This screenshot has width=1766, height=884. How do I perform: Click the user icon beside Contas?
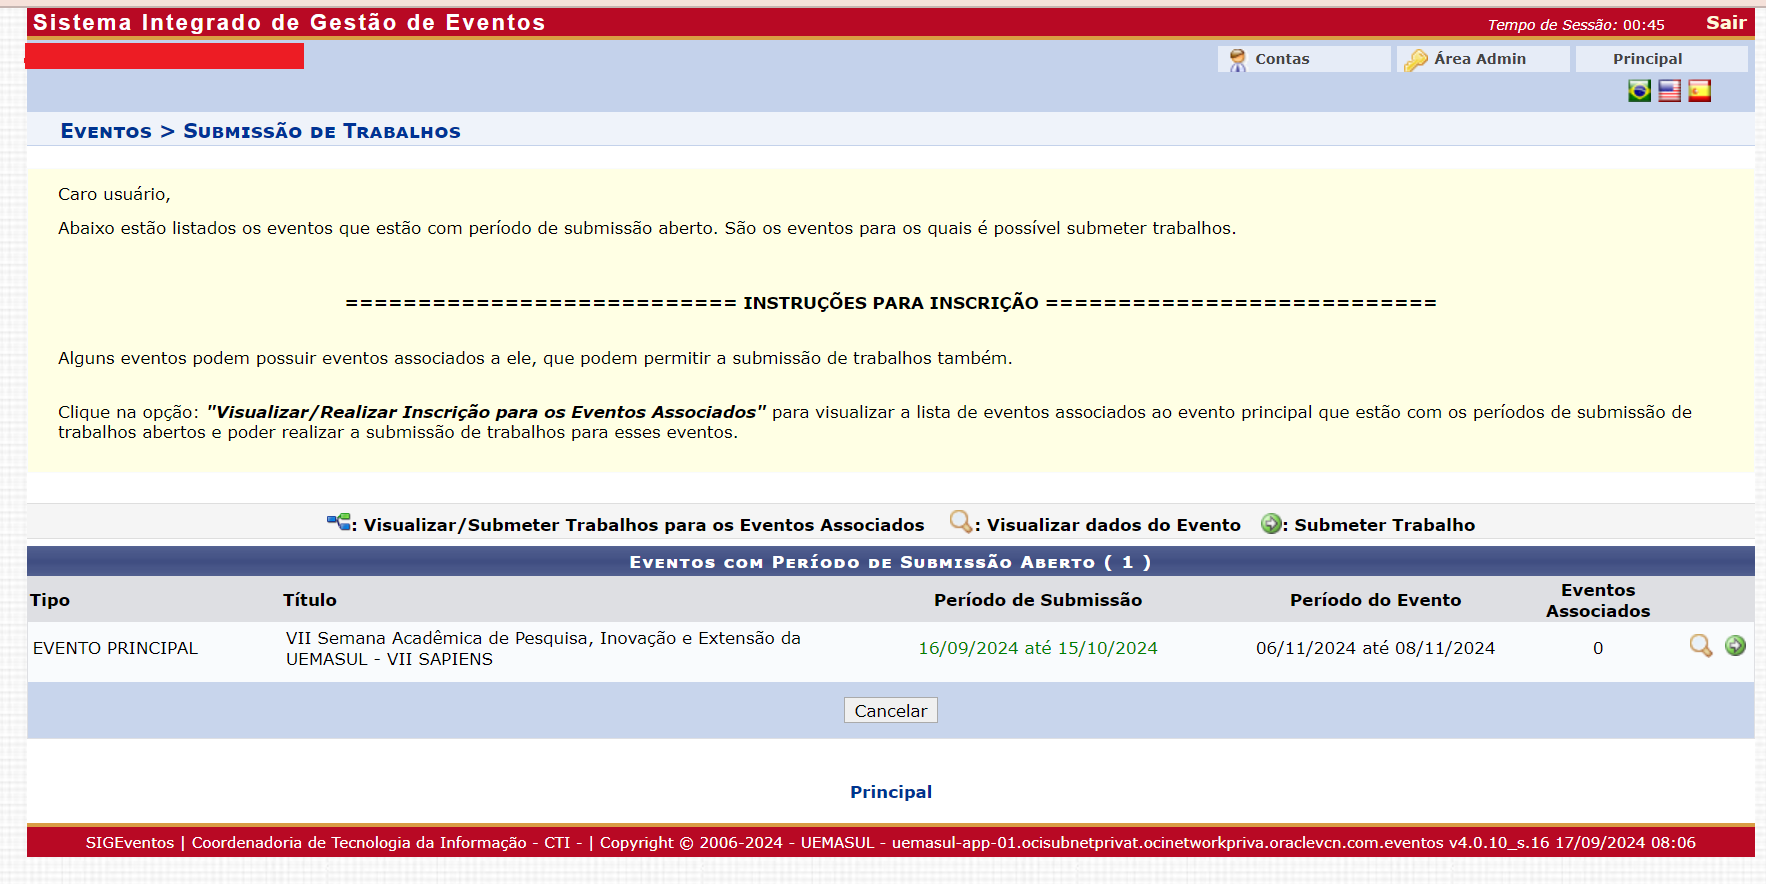(x=1237, y=60)
